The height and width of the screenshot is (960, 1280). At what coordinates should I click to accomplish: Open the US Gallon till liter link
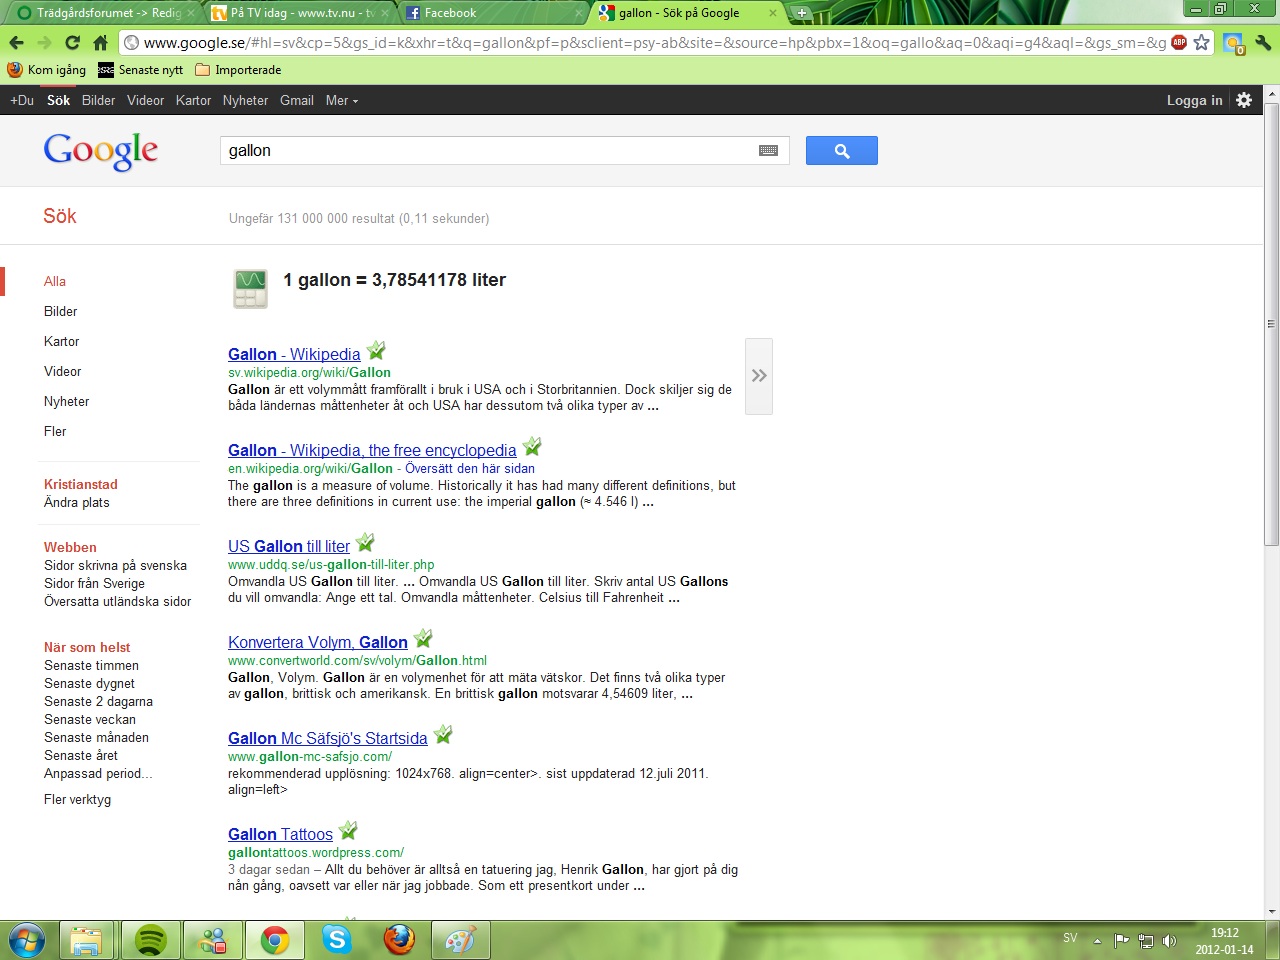(x=289, y=546)
